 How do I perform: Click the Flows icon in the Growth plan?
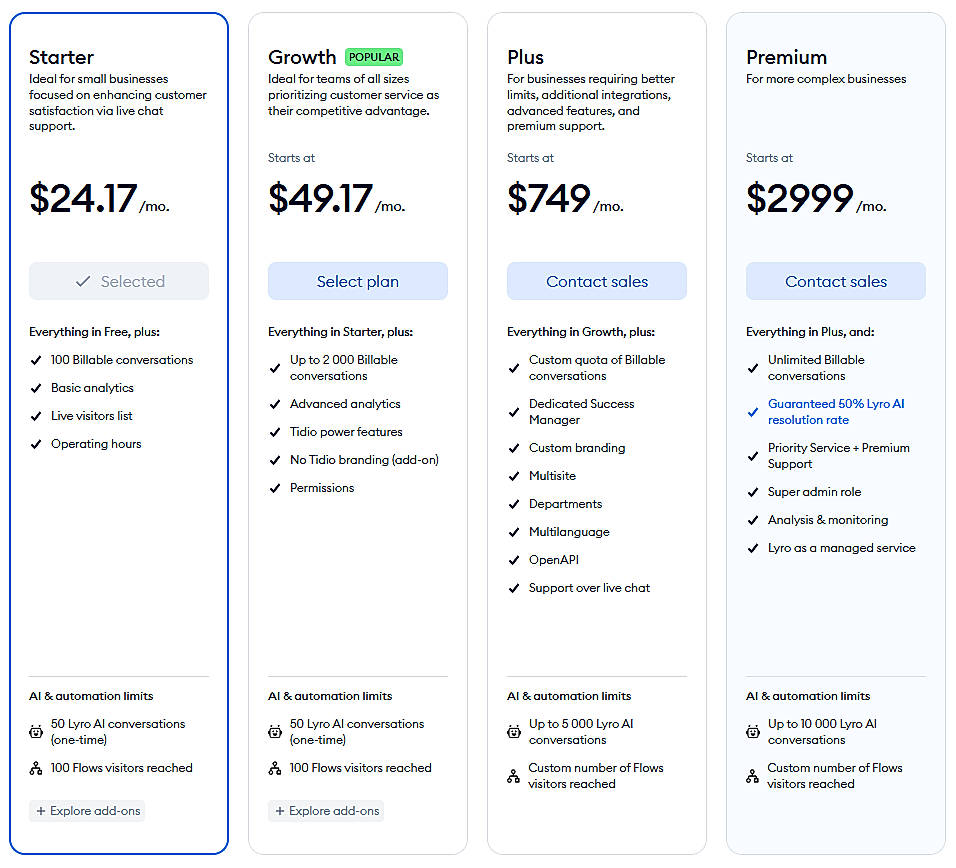pos(275,768)
